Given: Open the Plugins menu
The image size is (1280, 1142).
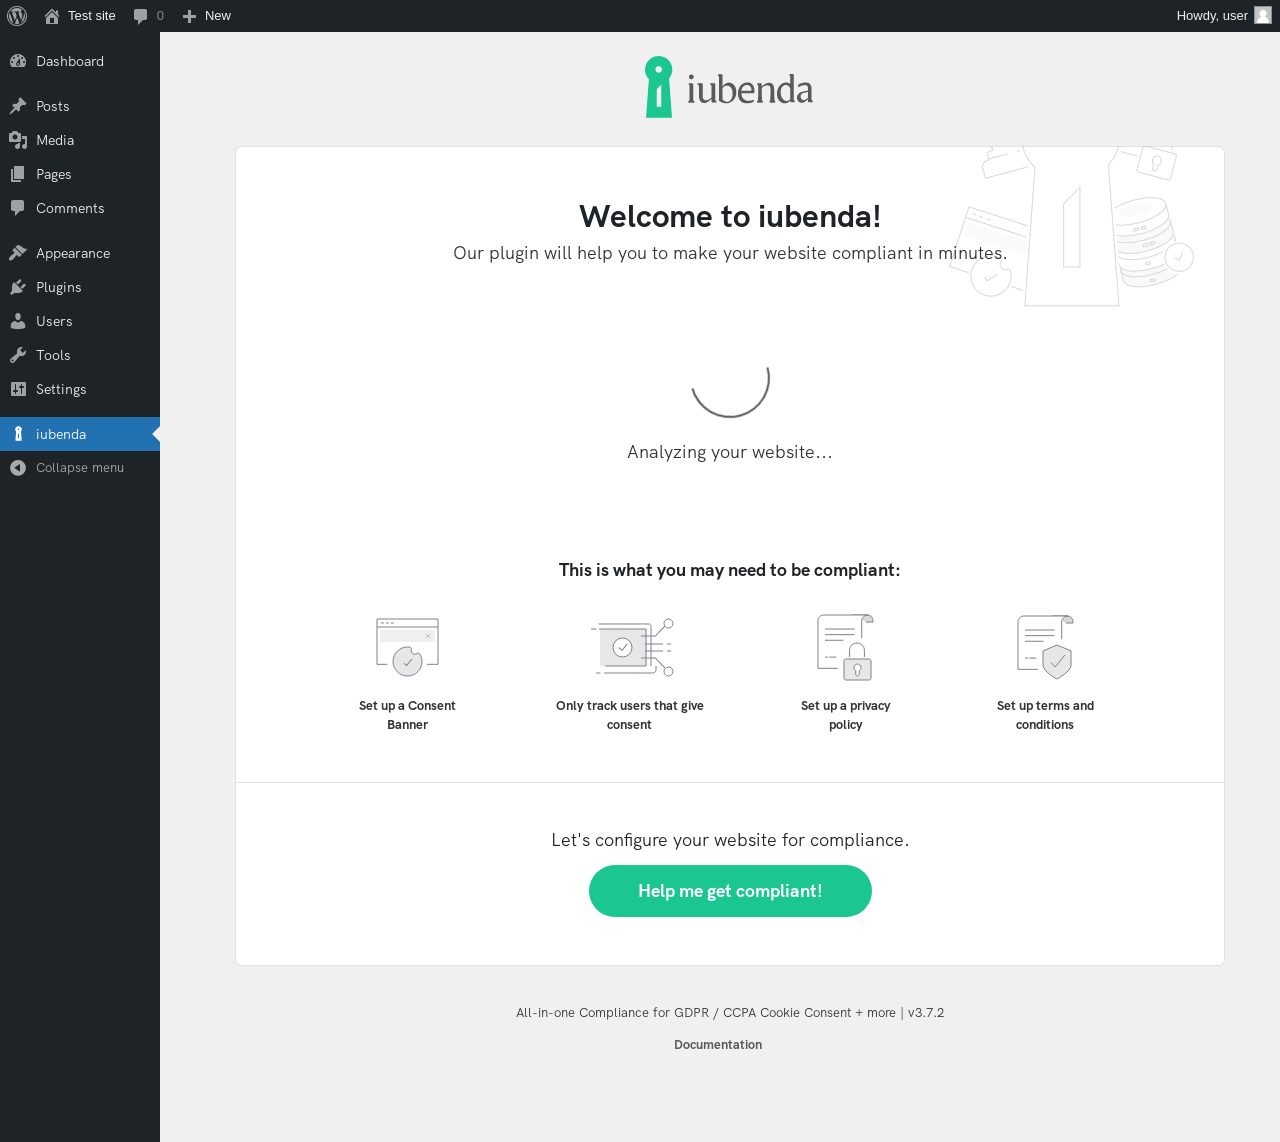Looking at the screenshot, I should pyautogui.click(x=80, y=287).
